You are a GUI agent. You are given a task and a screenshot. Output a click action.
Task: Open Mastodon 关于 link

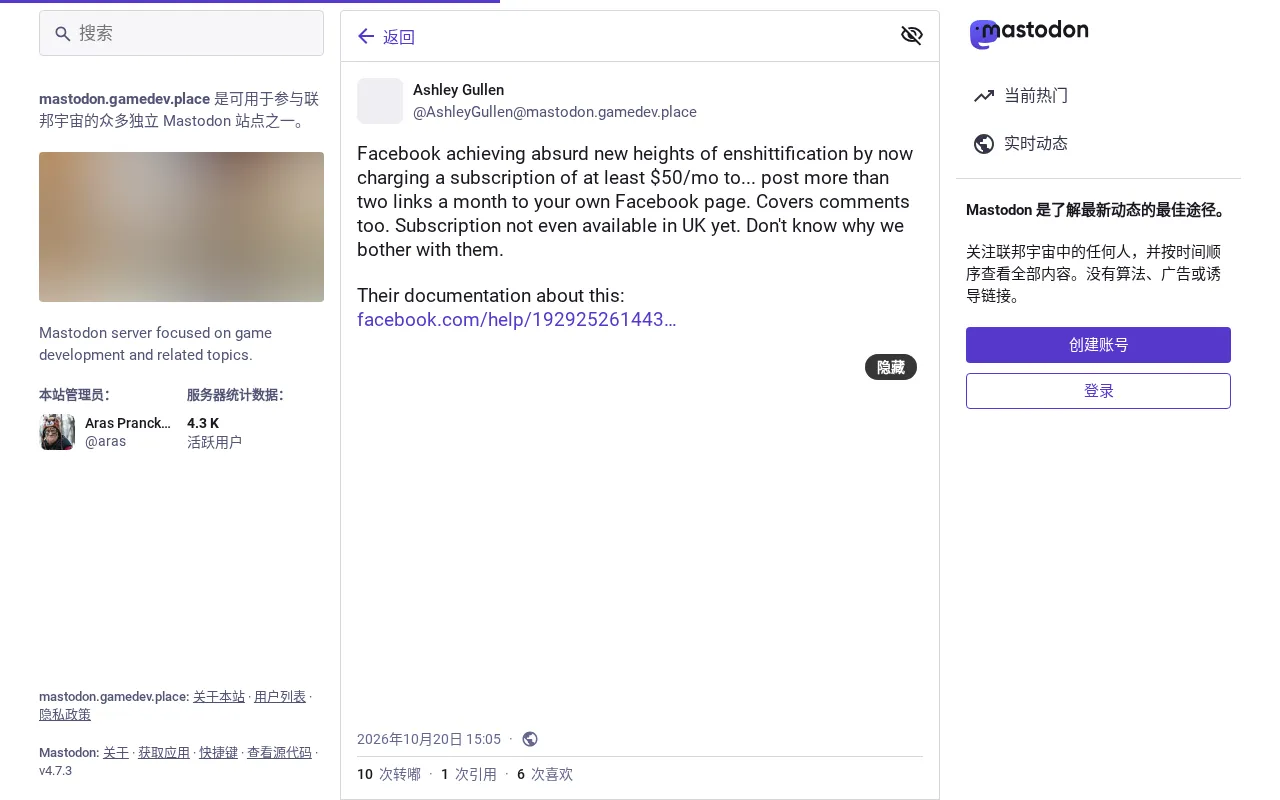116,753
